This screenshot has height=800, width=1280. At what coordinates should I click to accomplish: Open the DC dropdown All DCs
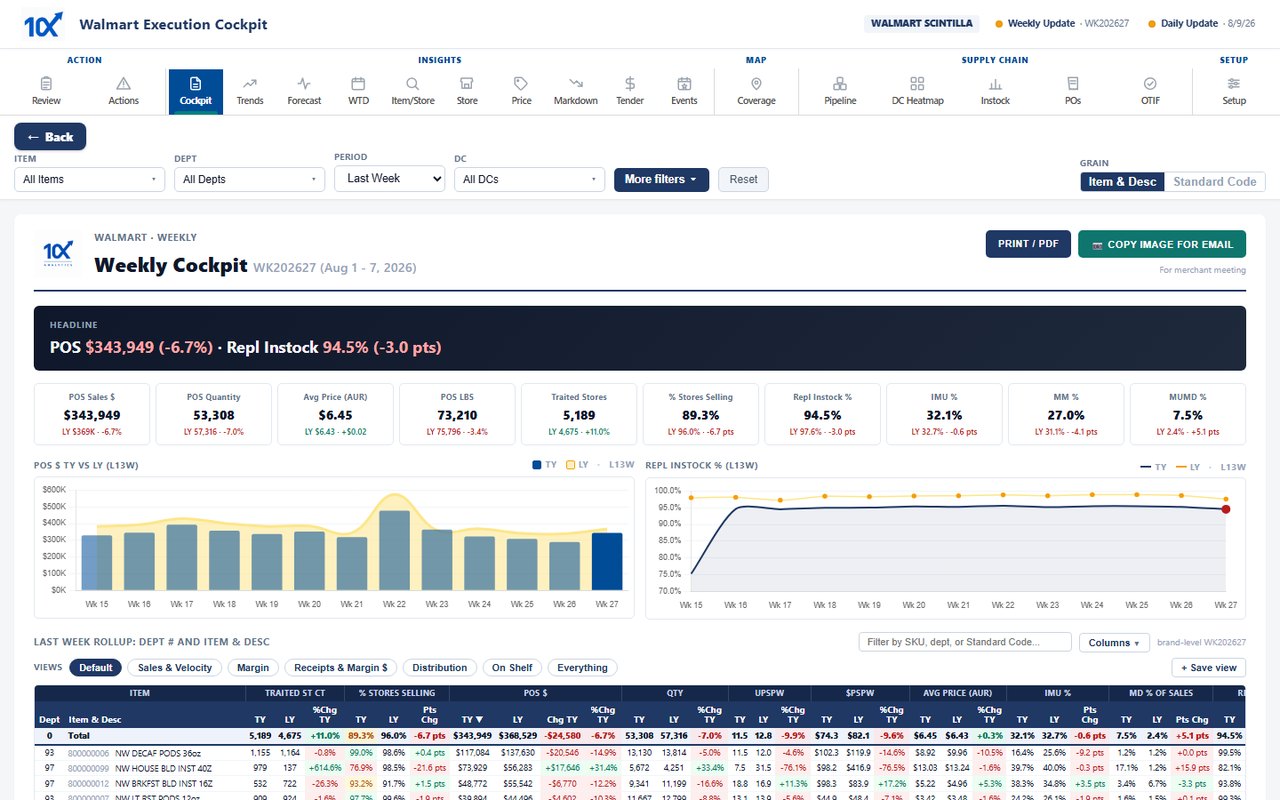[x=529, y=179]
